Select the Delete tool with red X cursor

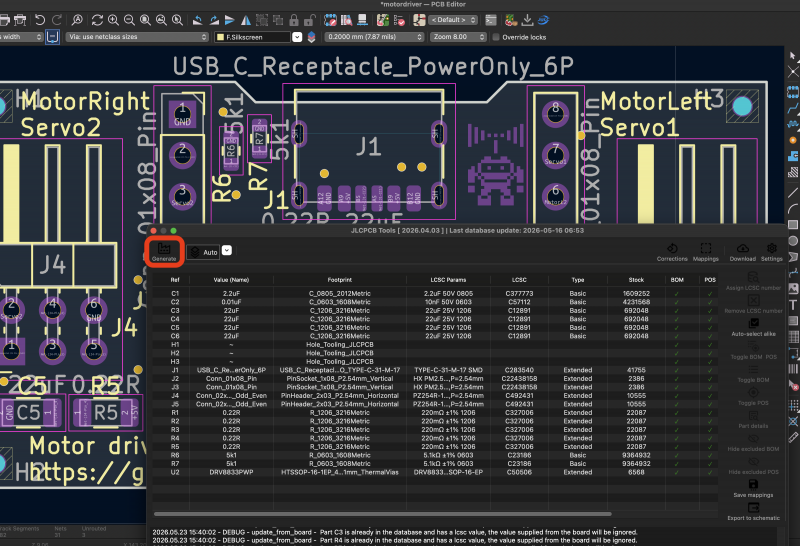coord(793,385)
